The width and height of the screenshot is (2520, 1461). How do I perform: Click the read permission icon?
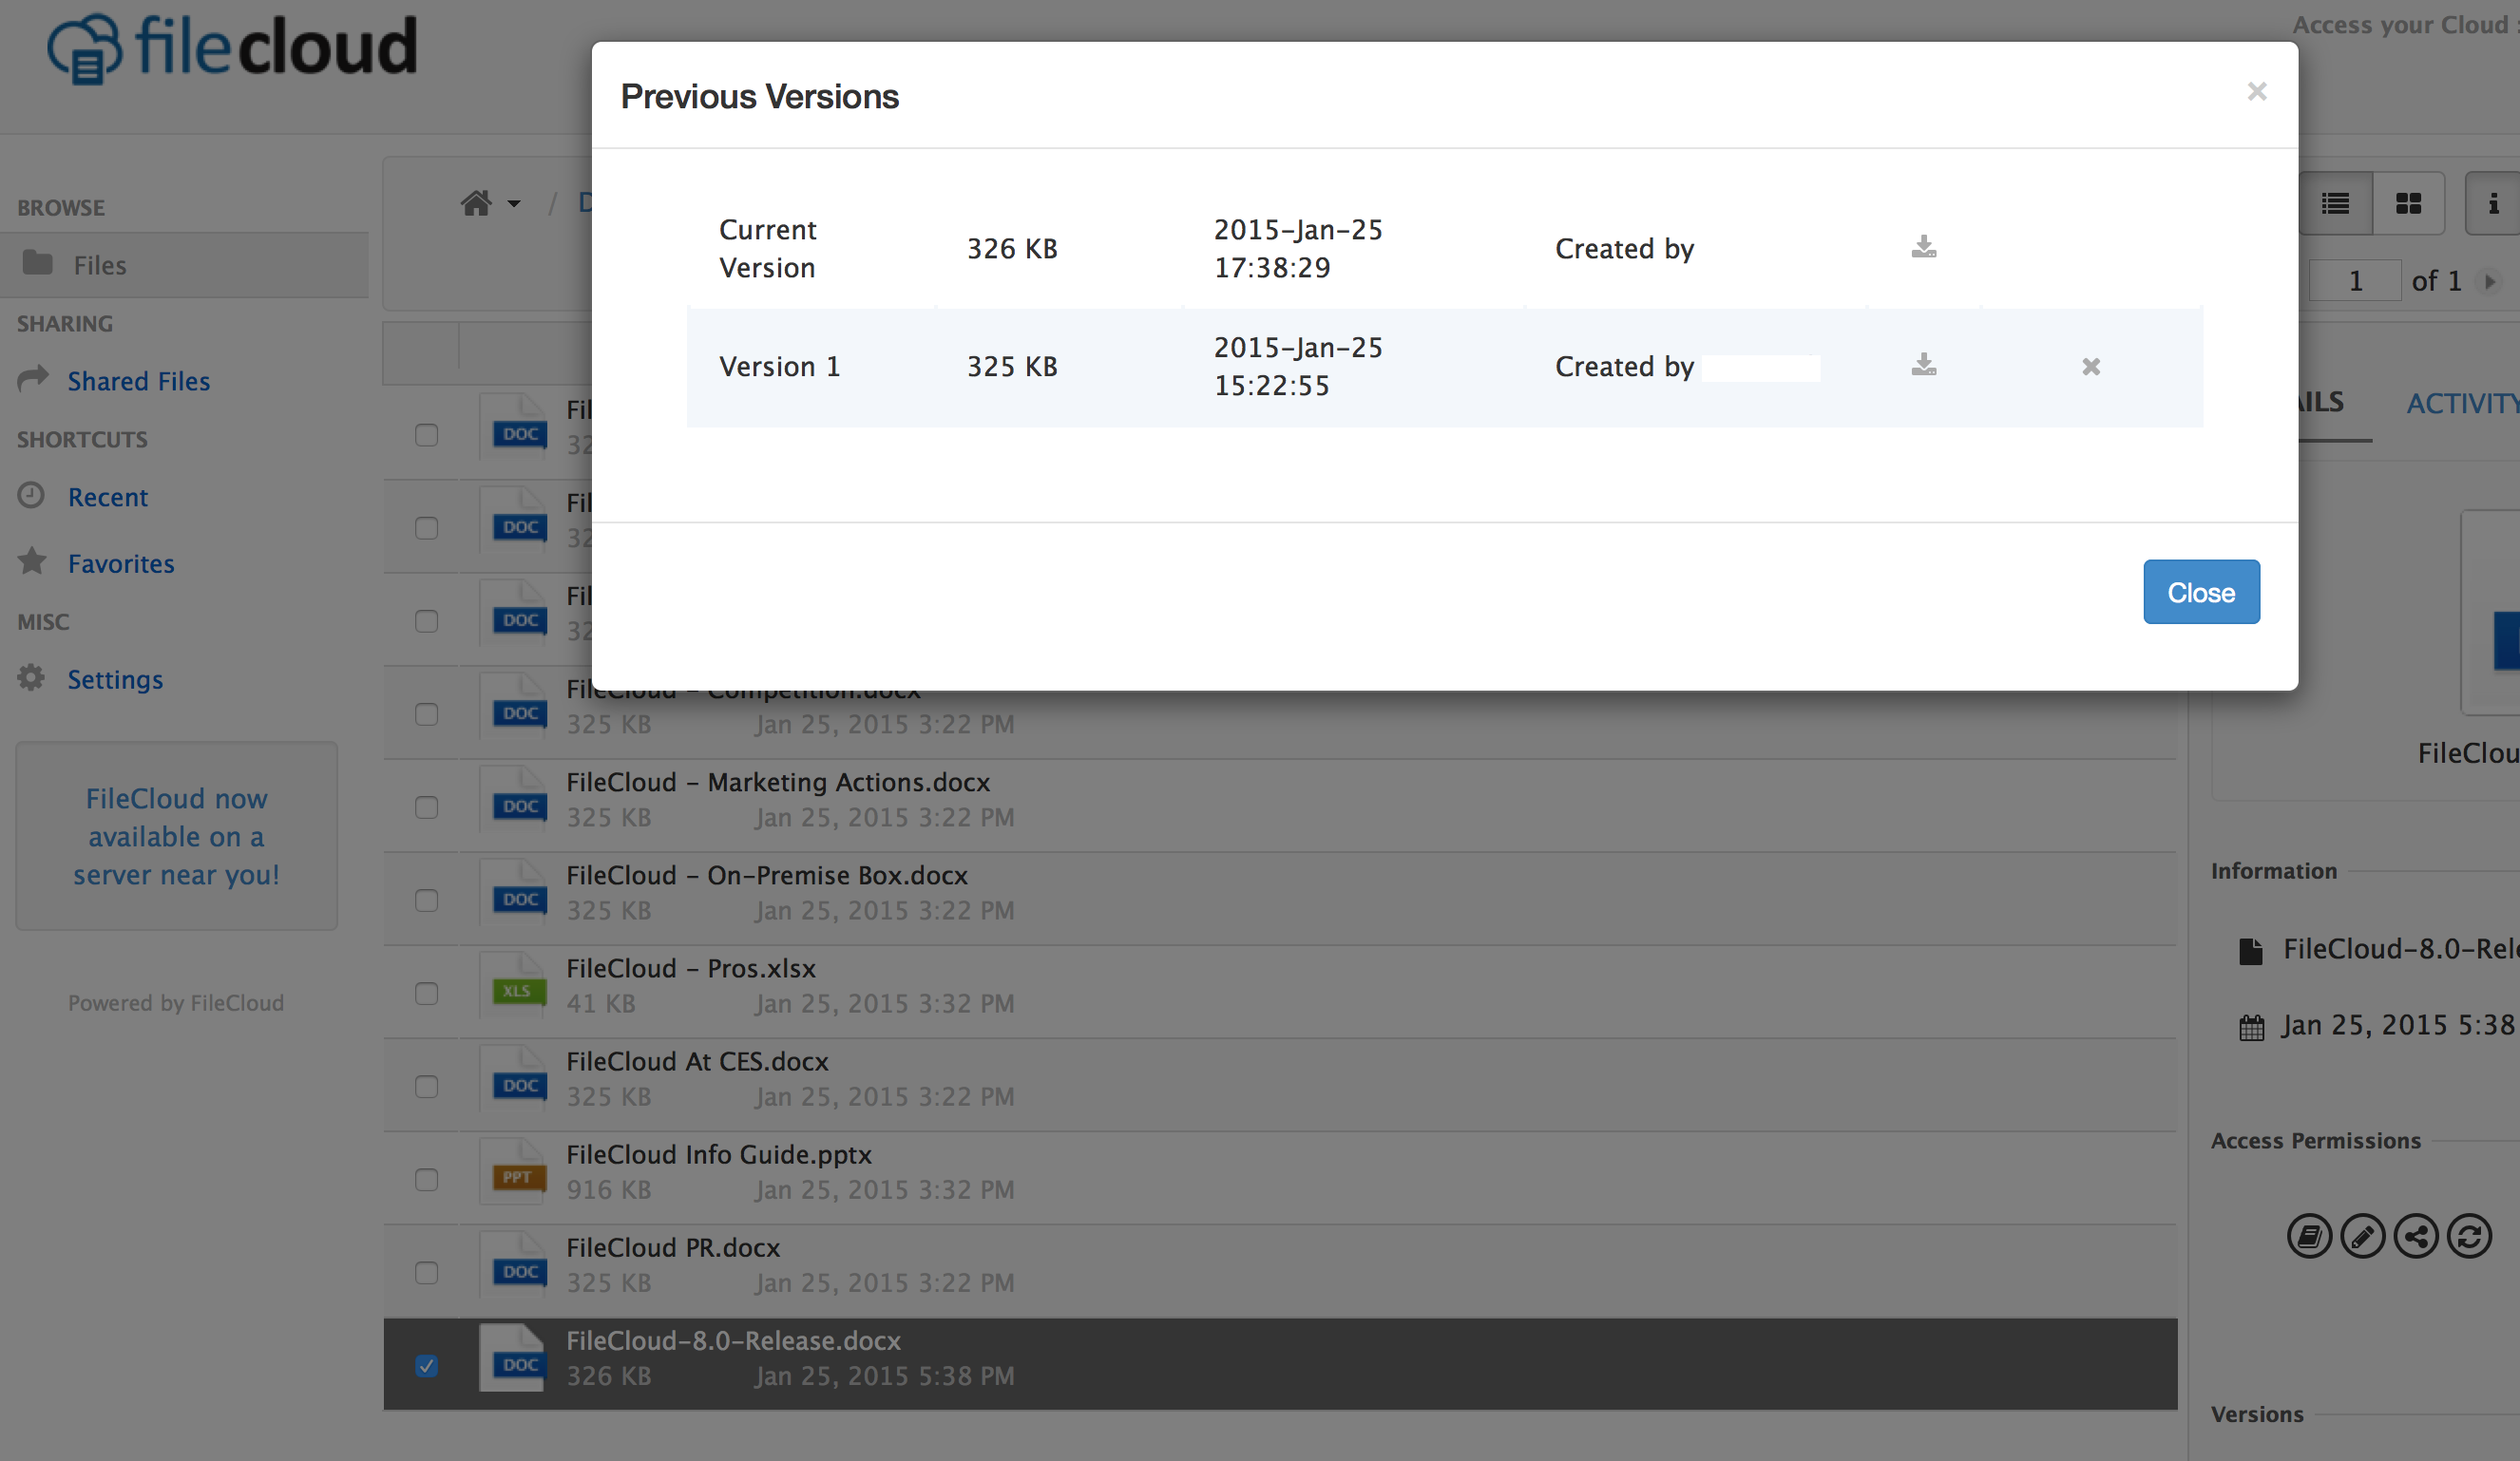pos(2309,1237)
